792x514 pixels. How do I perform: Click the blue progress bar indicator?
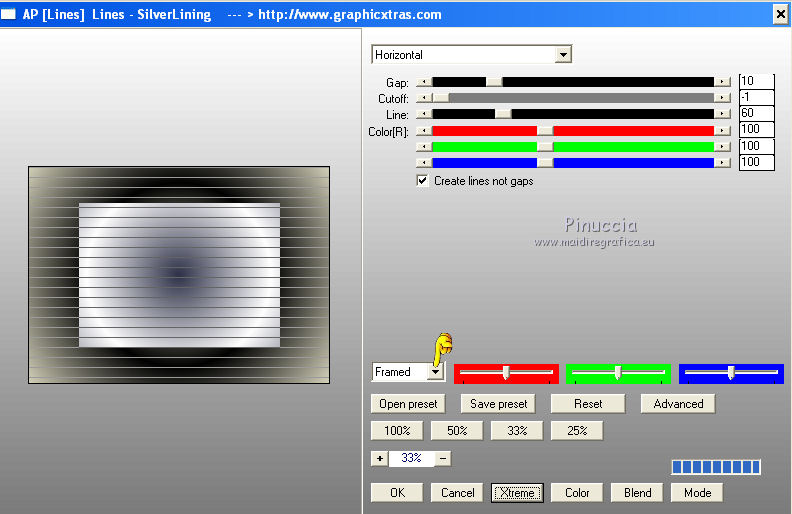pos(716,467)
